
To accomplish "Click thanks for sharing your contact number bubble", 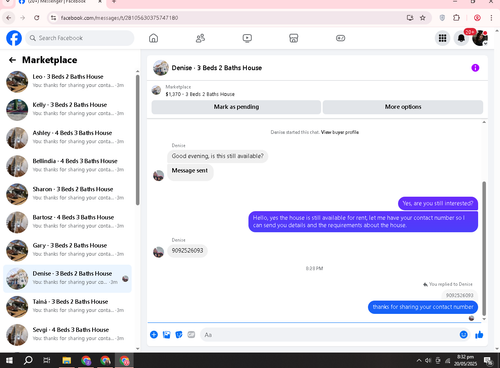I will pos(423,307).
